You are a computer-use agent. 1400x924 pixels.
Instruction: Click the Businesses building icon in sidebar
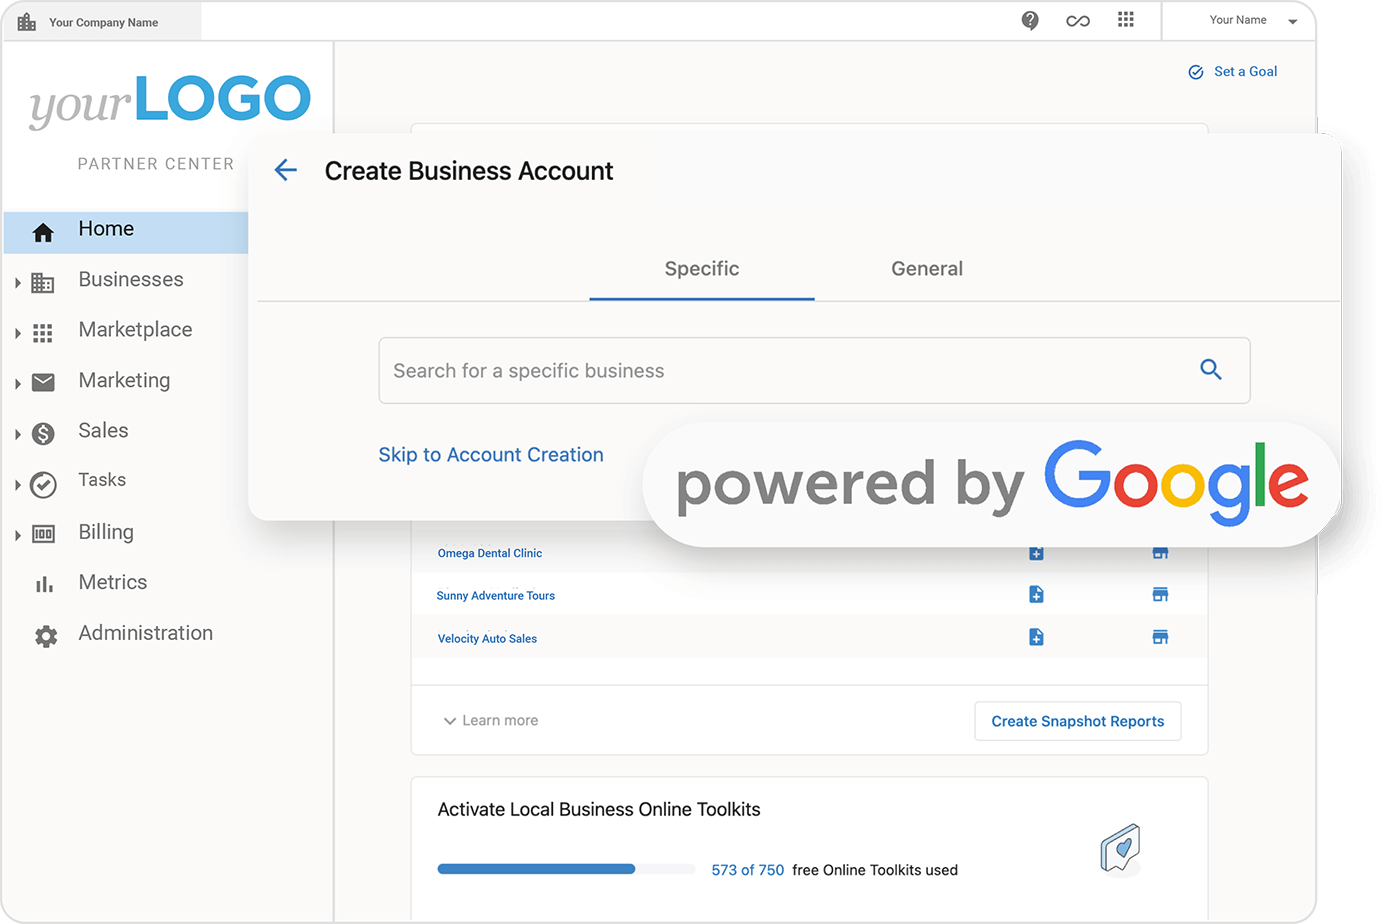(43, 283)
